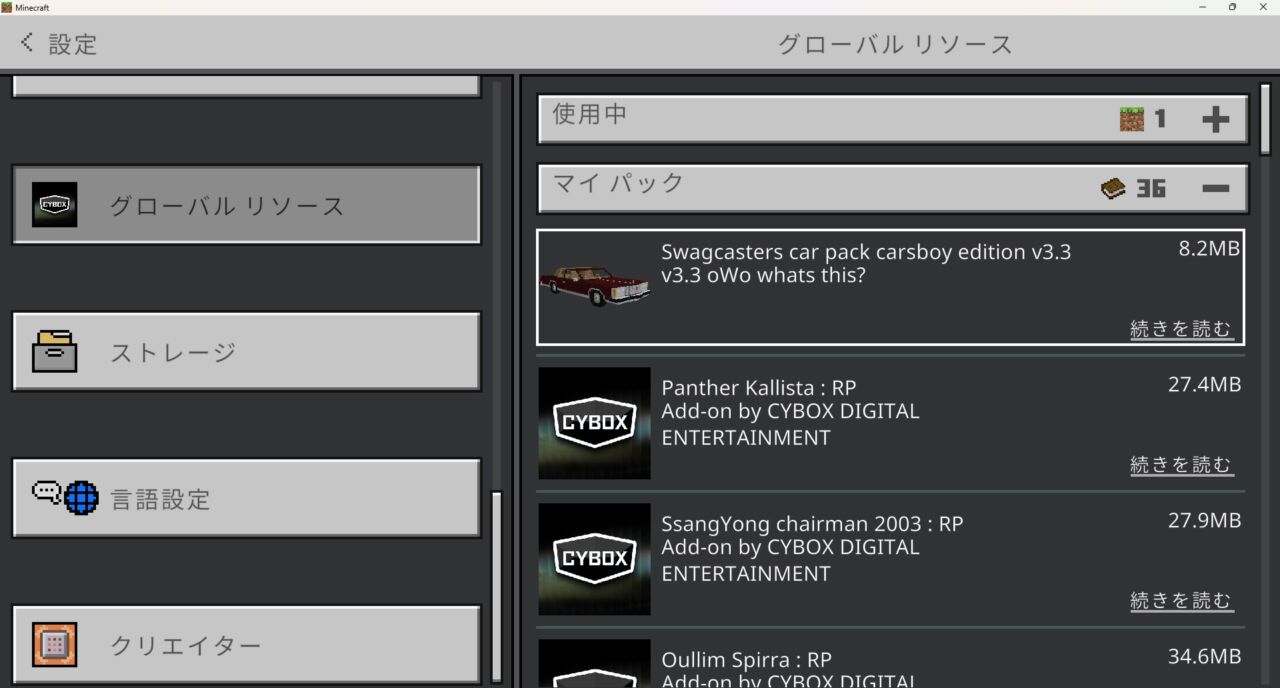Click the grass block icon in 使用中 header
The image size is (1280, 688).
pyautogui.click(x=1134, y=118)
